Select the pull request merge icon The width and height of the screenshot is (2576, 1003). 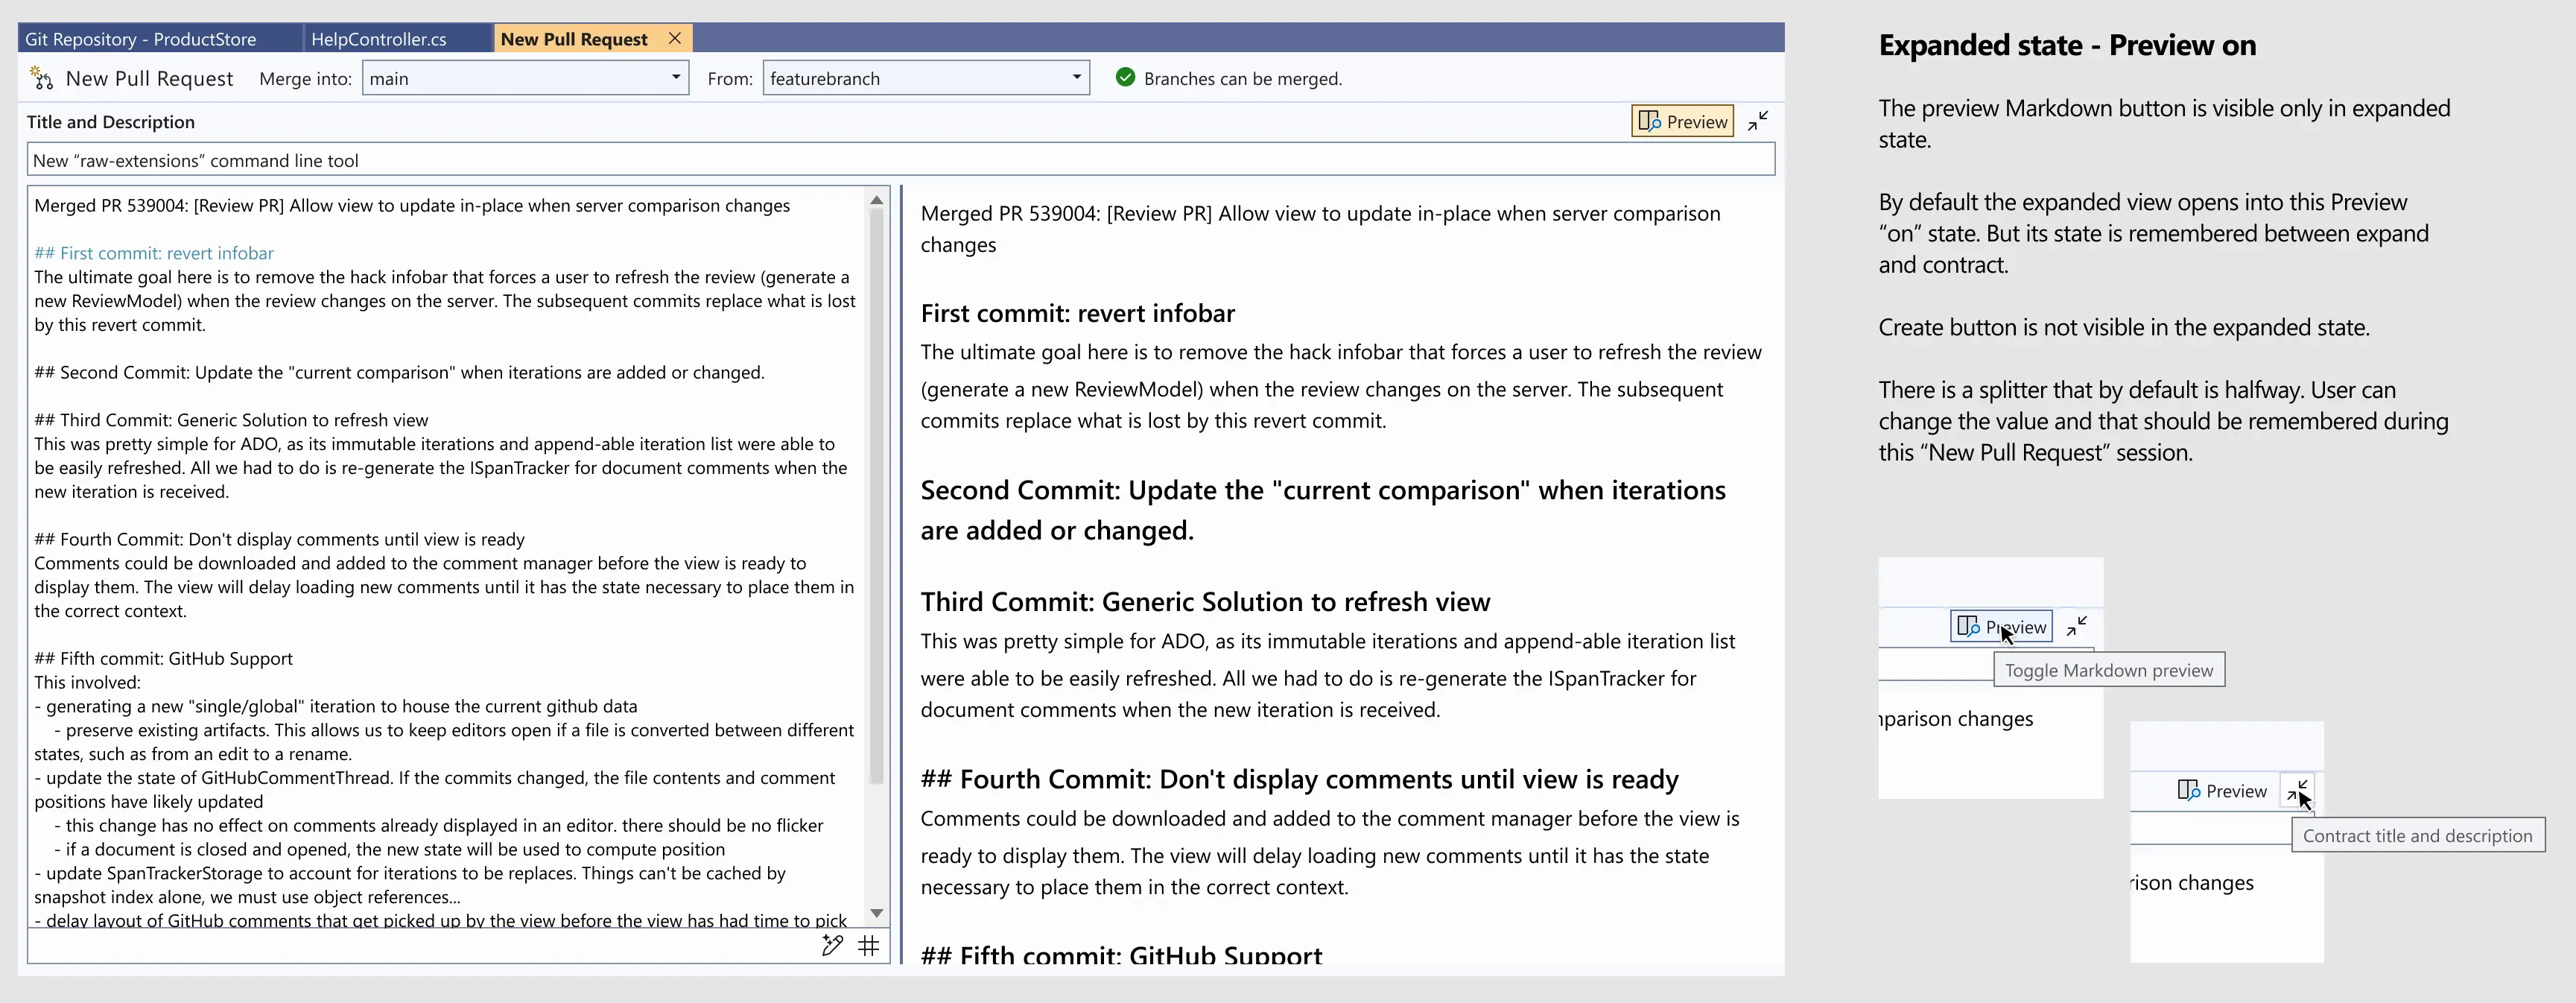[41, 78]
